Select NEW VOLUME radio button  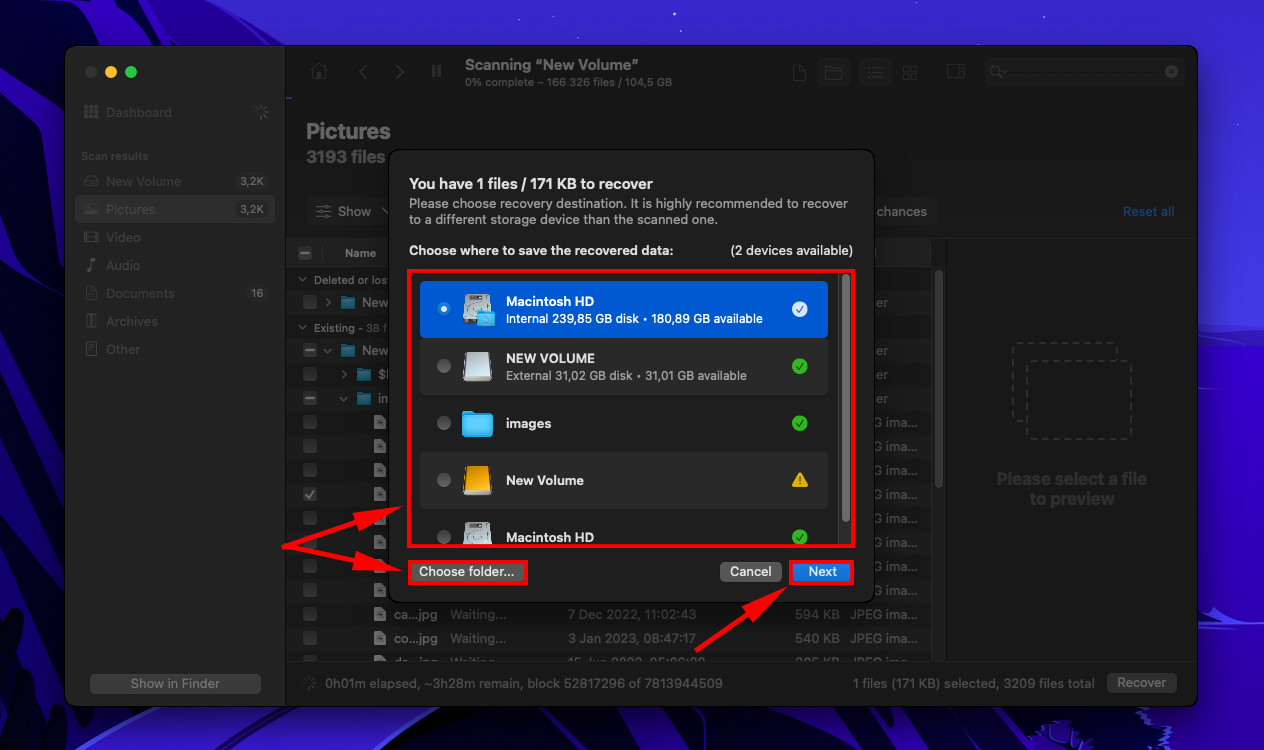click(x=444, y=367)
